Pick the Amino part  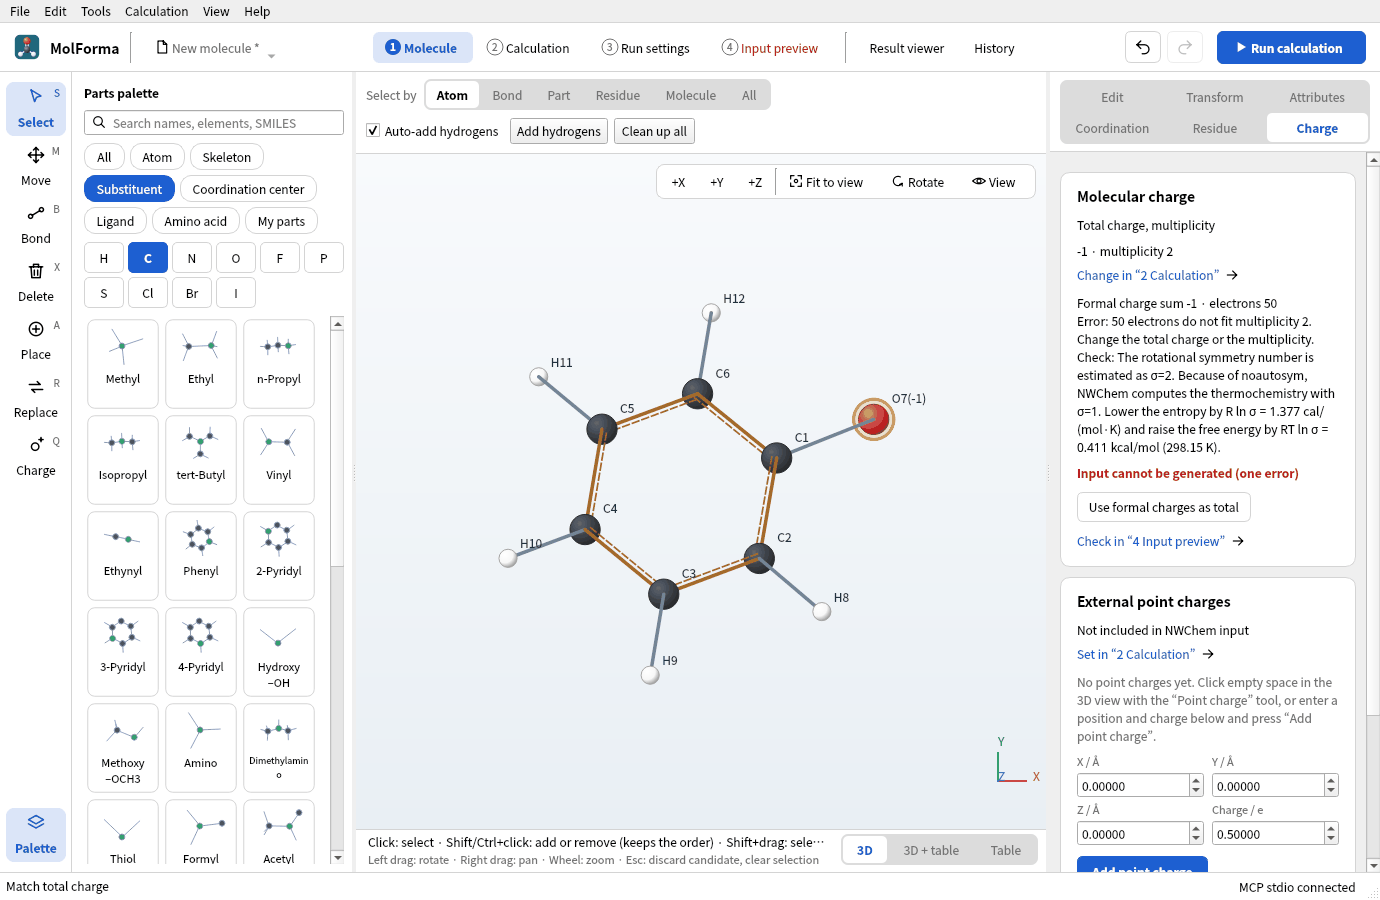[x=201, y=747]
